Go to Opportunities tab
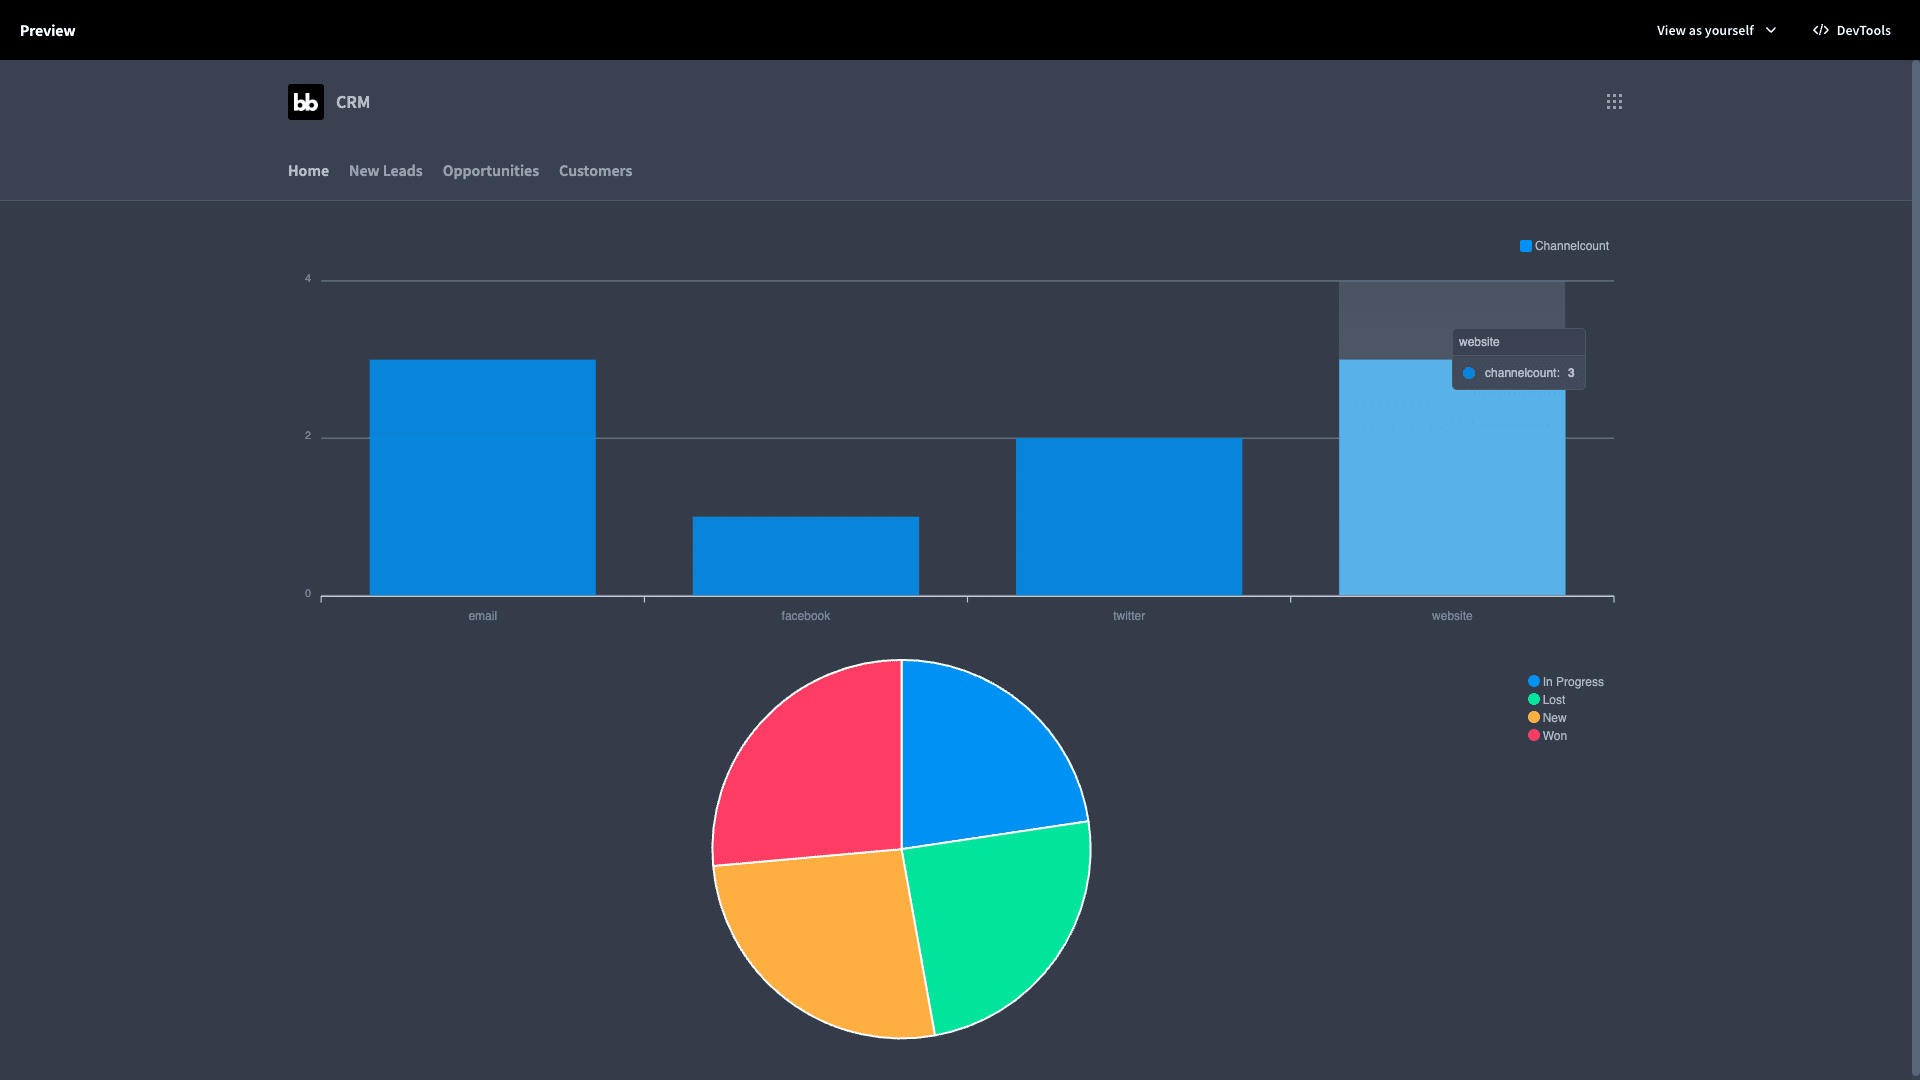The width and height of the screenshot is (1920, 1080). click(x=490, y=171)
